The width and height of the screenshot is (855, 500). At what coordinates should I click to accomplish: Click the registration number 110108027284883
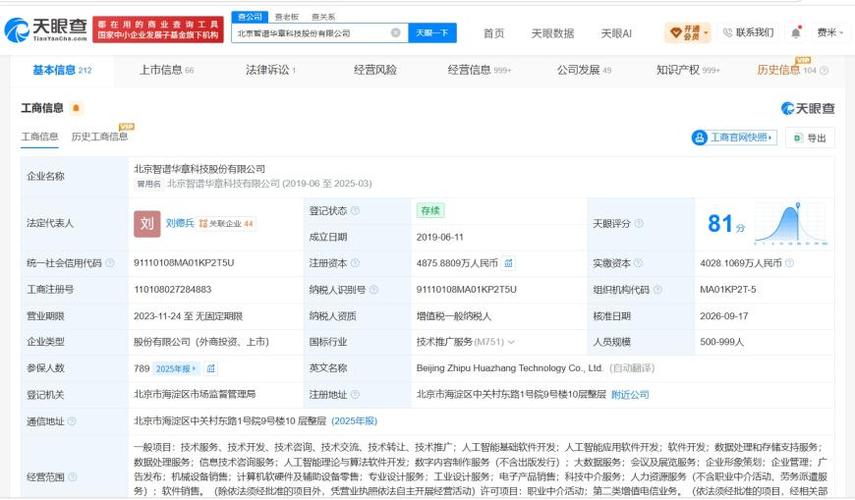(x=172, y=290)
